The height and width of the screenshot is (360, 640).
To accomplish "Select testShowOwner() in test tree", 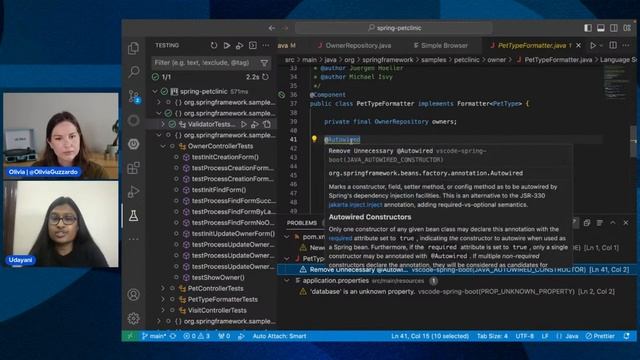I will 218,278.
